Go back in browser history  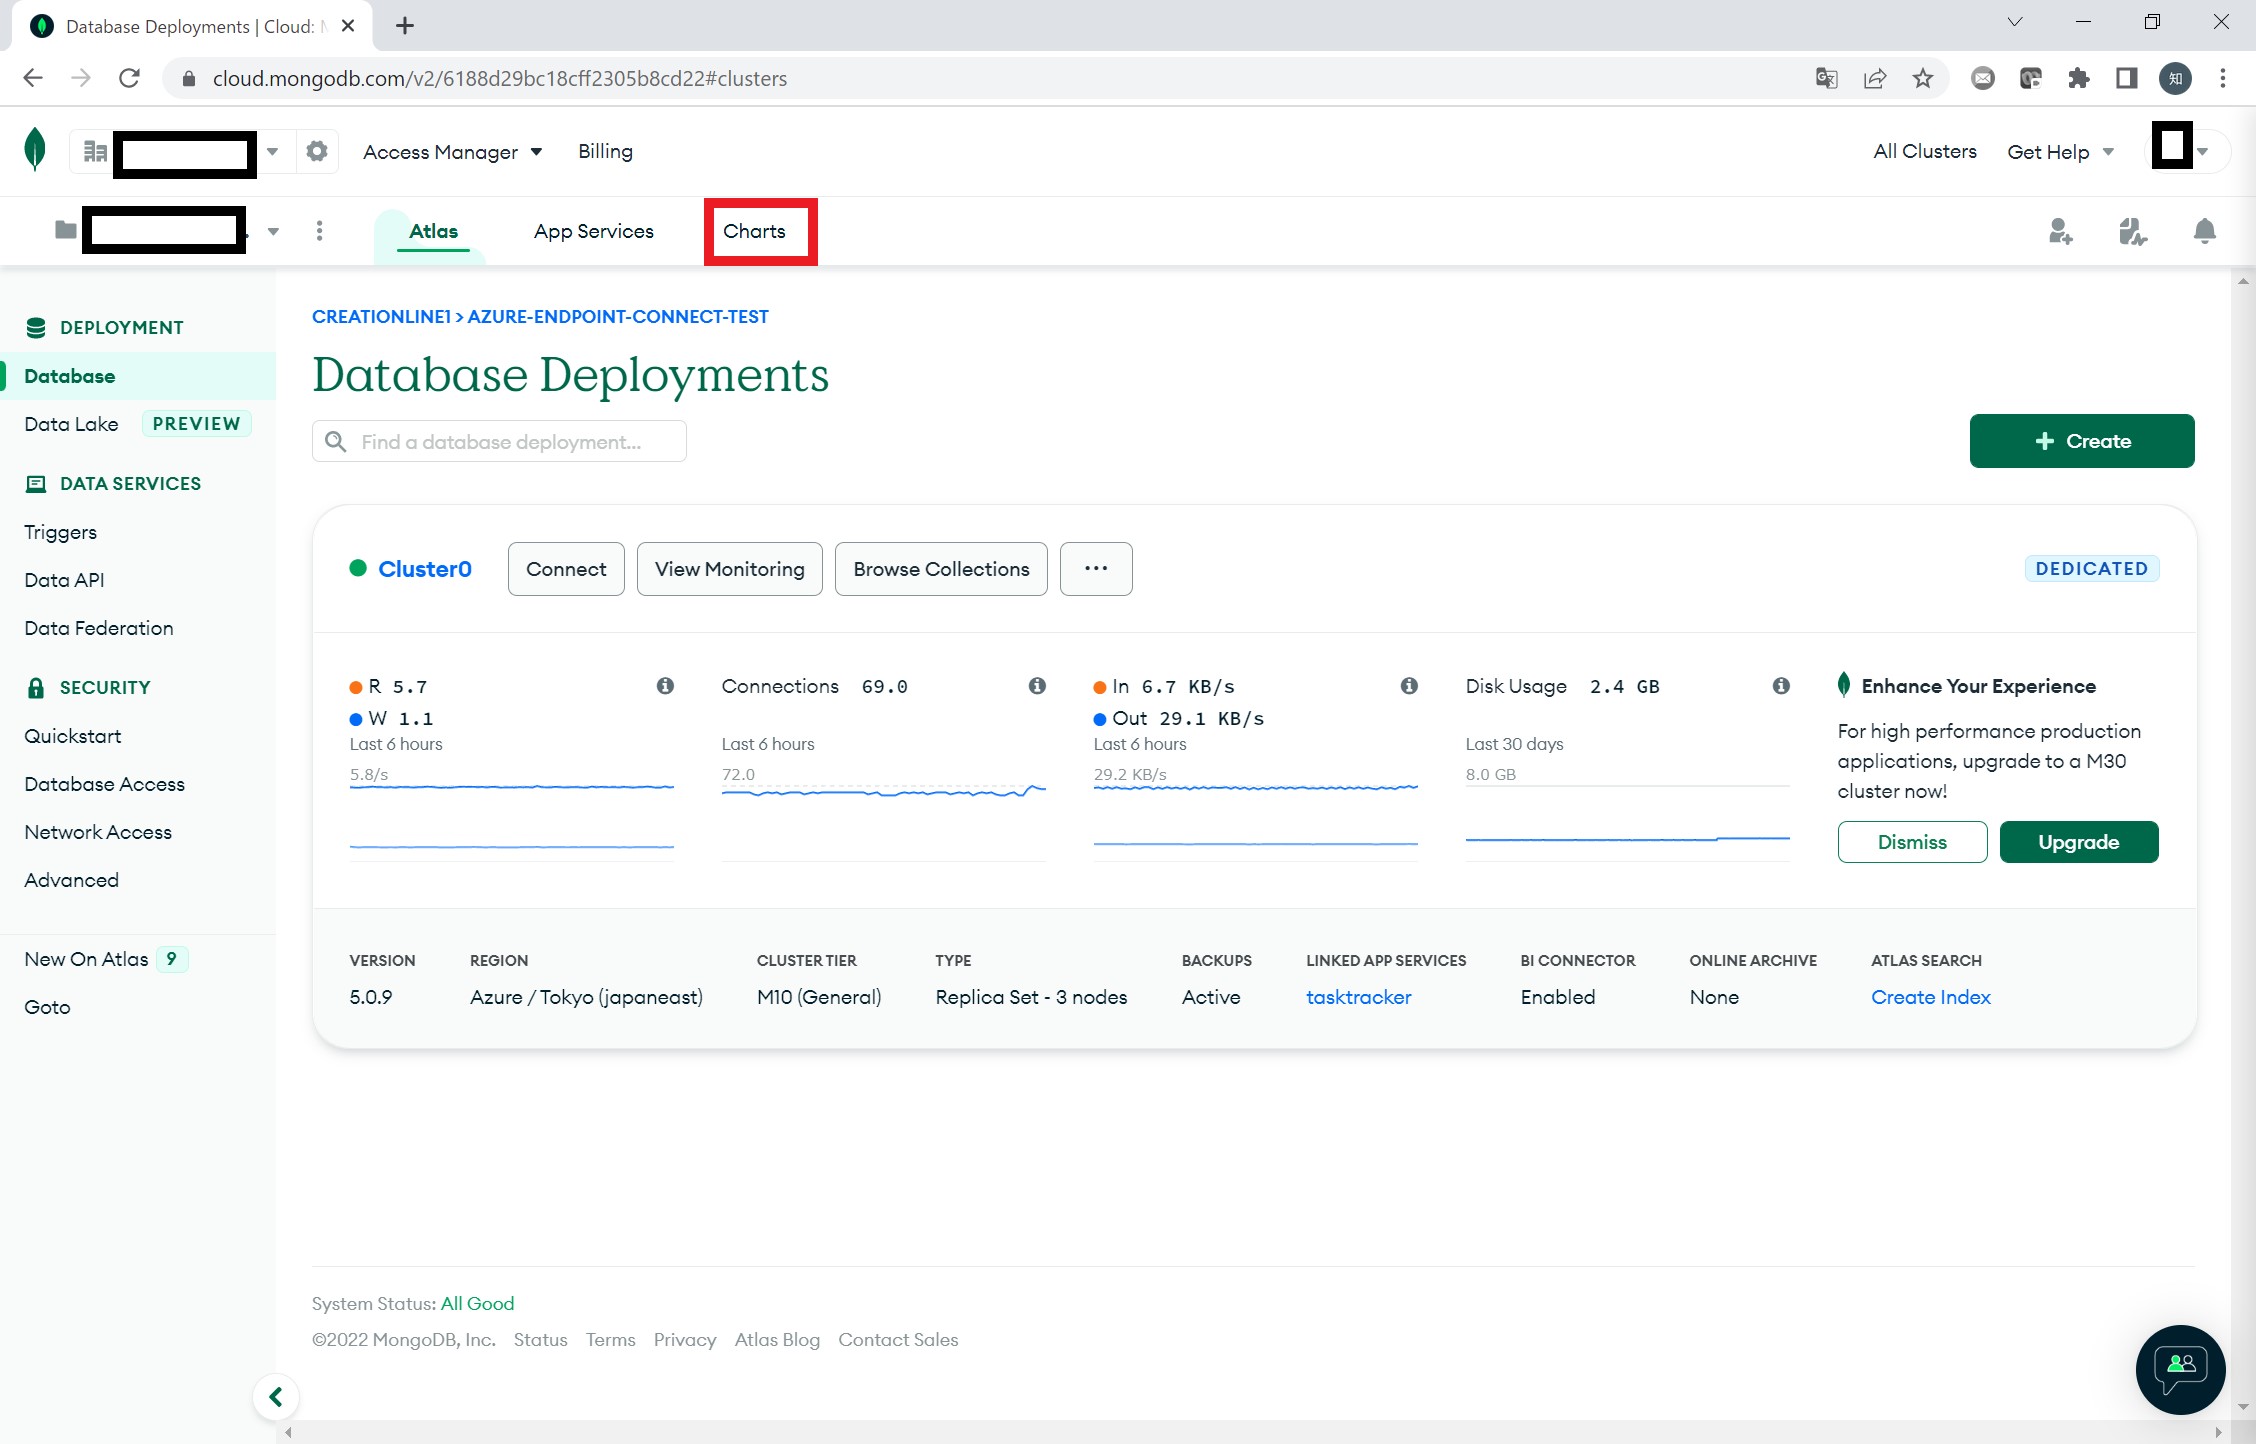click(33, 78)
